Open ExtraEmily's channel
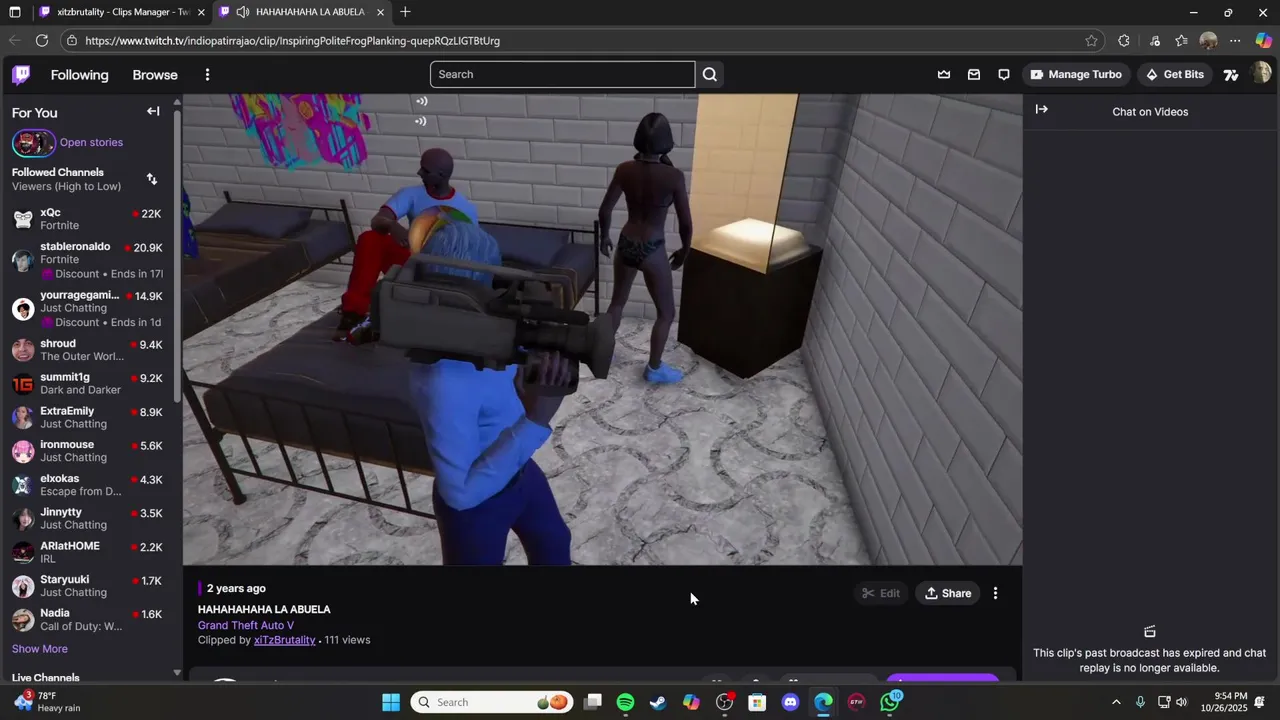Image resolution: width=1280 pixels, height=720 pixels. (x=87, y=417)
